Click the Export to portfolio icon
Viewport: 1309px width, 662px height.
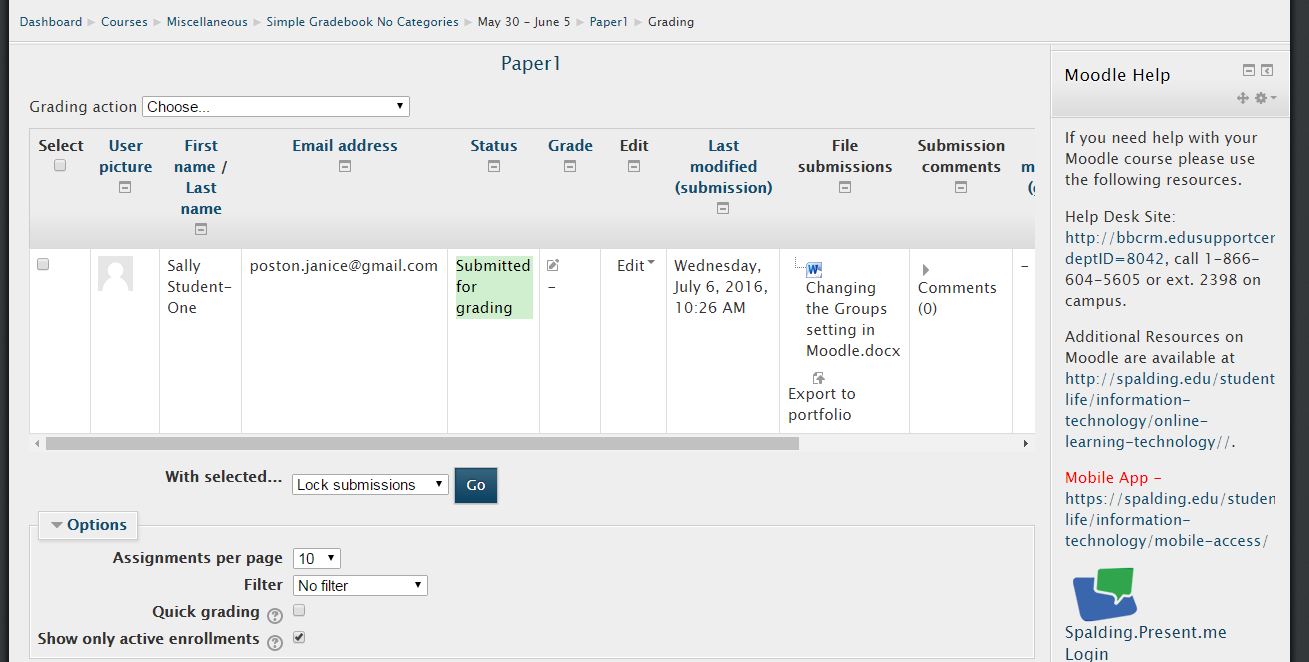click(x=819, y=377)
